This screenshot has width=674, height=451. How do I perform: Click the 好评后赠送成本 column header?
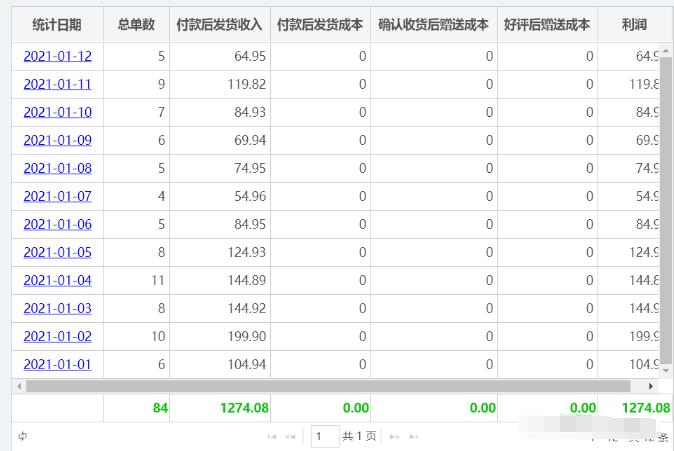pyautogui.click(x=547, y=24)
